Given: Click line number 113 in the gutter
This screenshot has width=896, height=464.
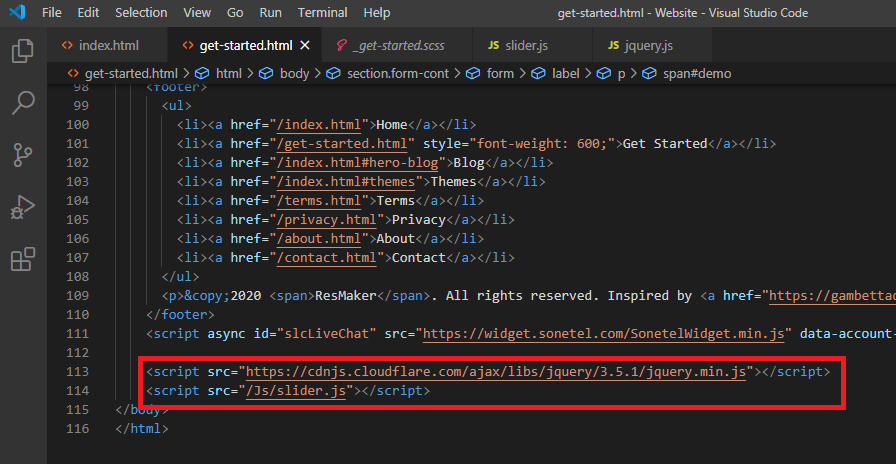Looking at the screenshot, I should [x=78, y=372].
